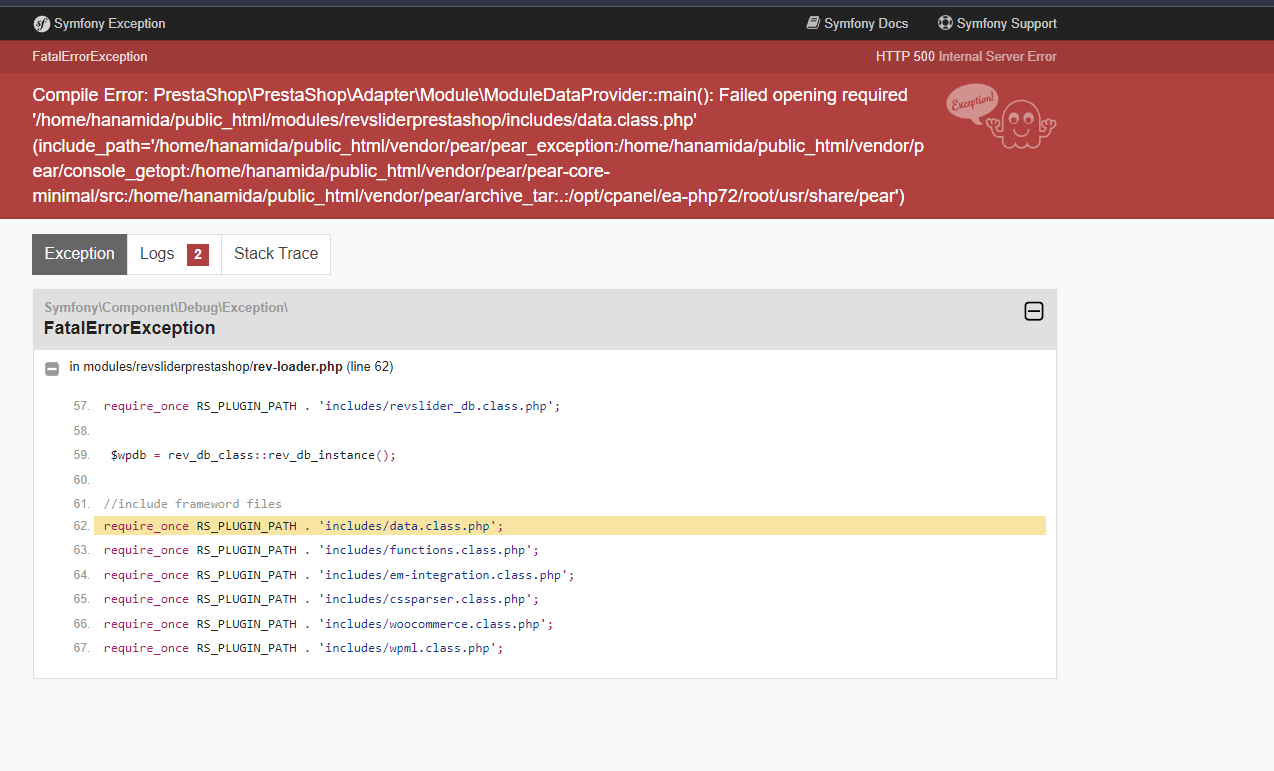The width and height of the screenshot is (1274, 771).
Task: Click the Compile Error message text
Action: [478, 146]
